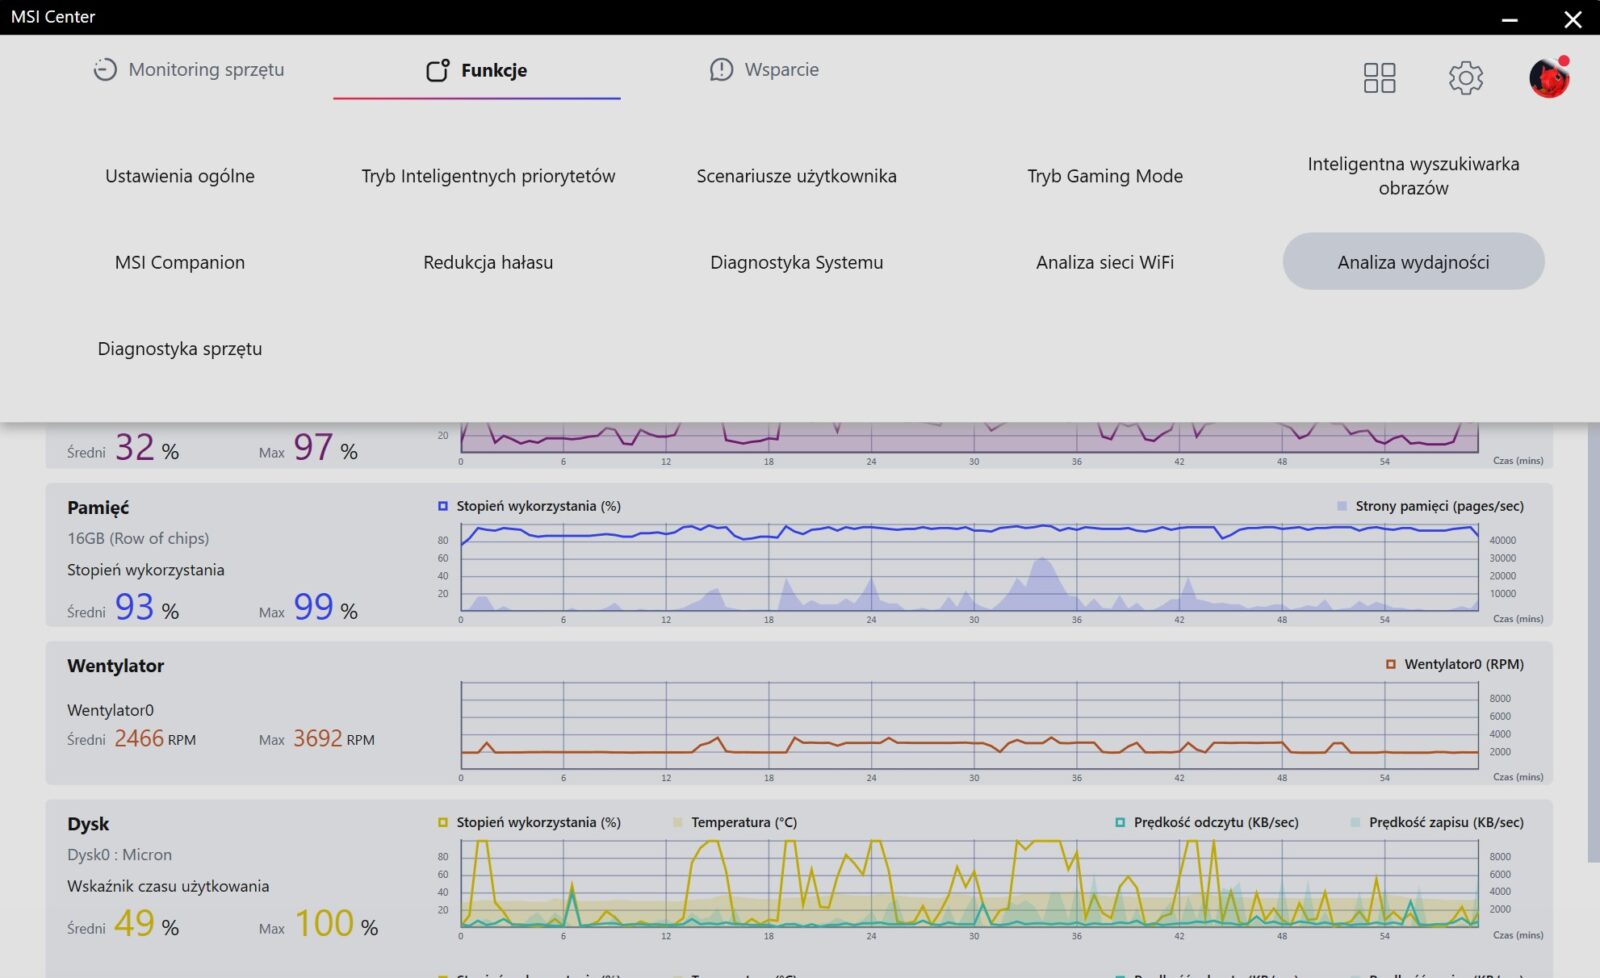
Task: Toggle Wentylator0 (RPM) legend marker
Action: click(1390, 664)
